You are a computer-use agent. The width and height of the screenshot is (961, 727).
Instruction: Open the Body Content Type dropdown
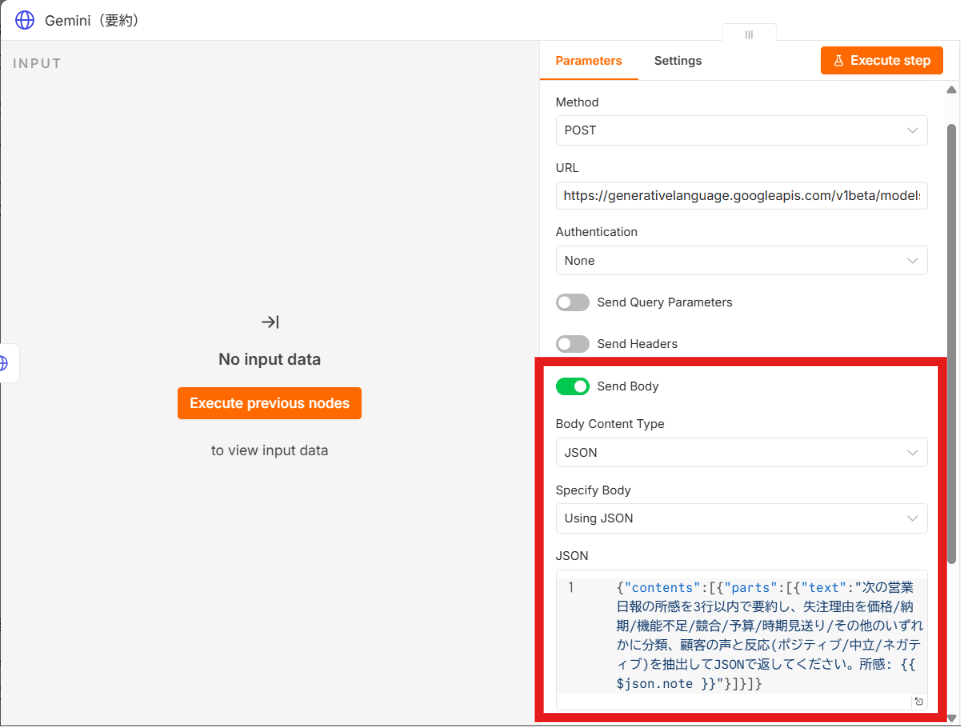742,452
